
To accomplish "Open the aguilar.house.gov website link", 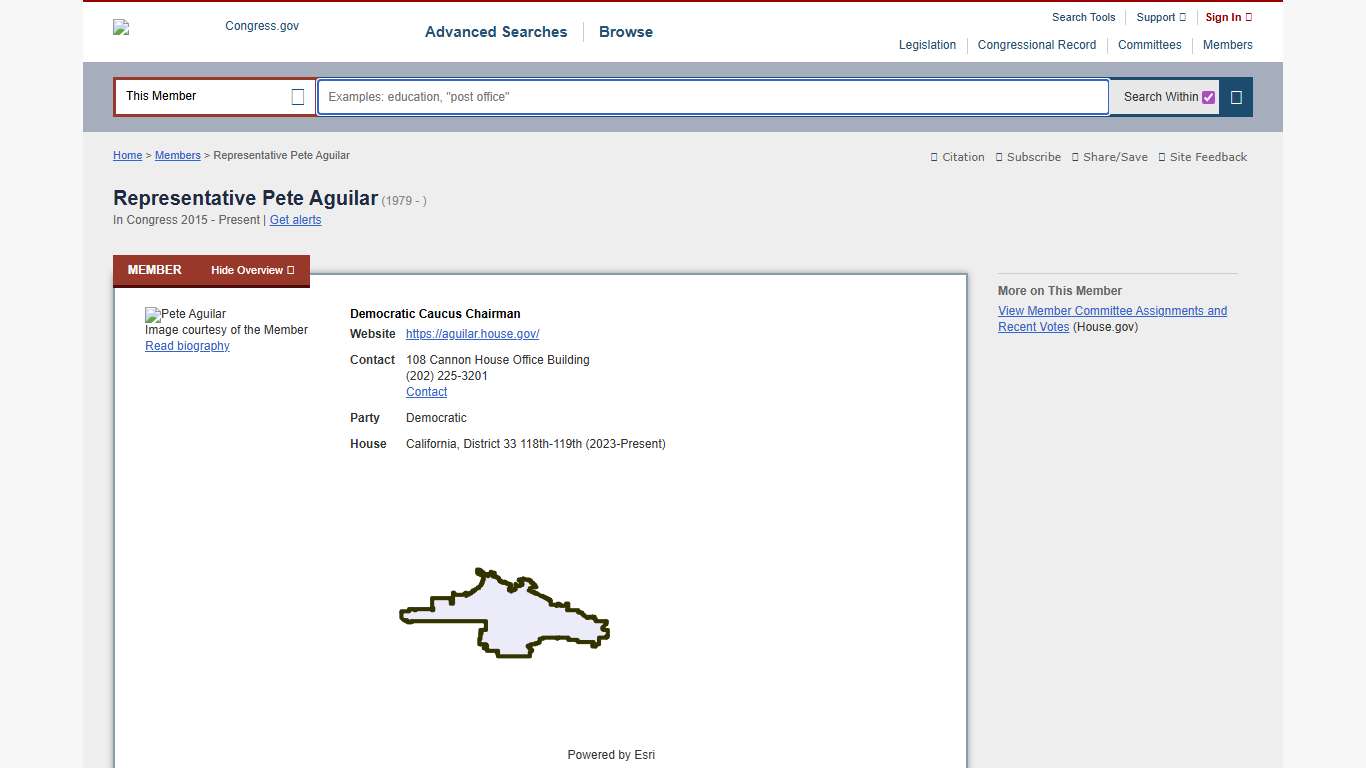I will [472, 334].
